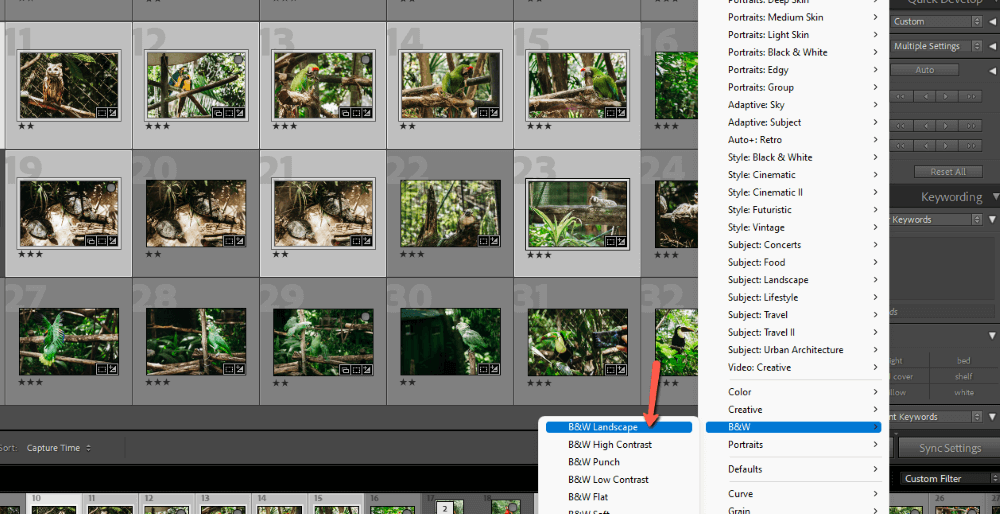The image size is (1000, 514).
Task: Click the develop adjustments badge on photo 13
Action: (367, 113)
